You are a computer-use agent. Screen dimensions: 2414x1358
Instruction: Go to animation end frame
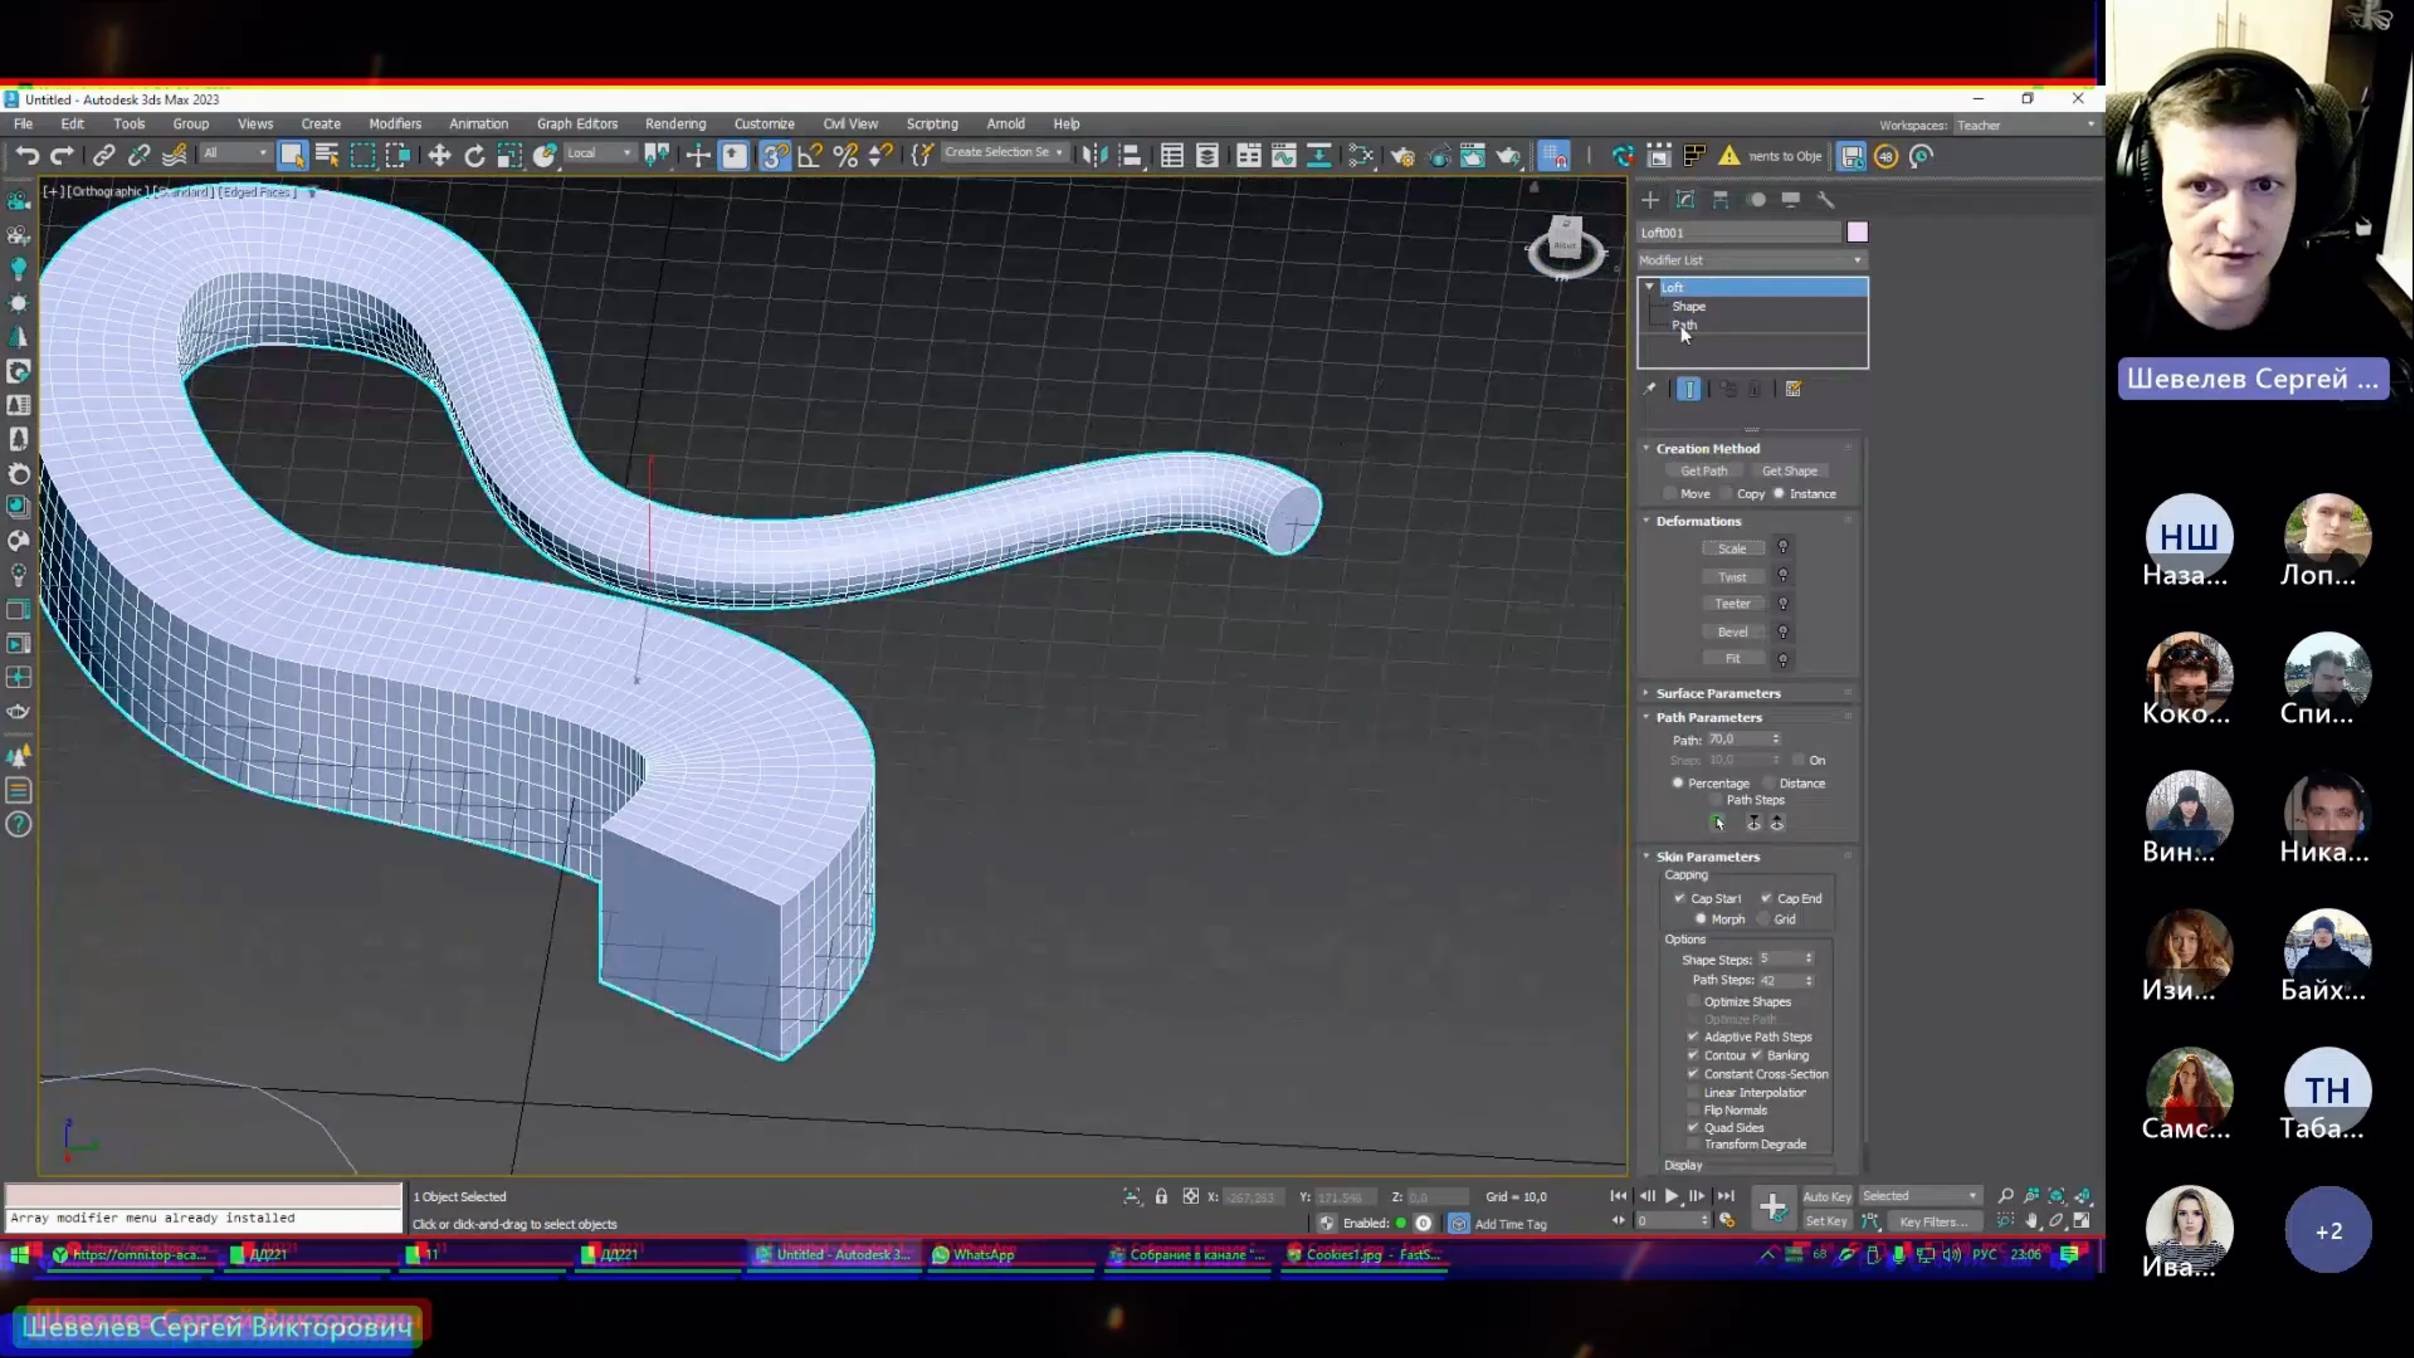1726,1196
